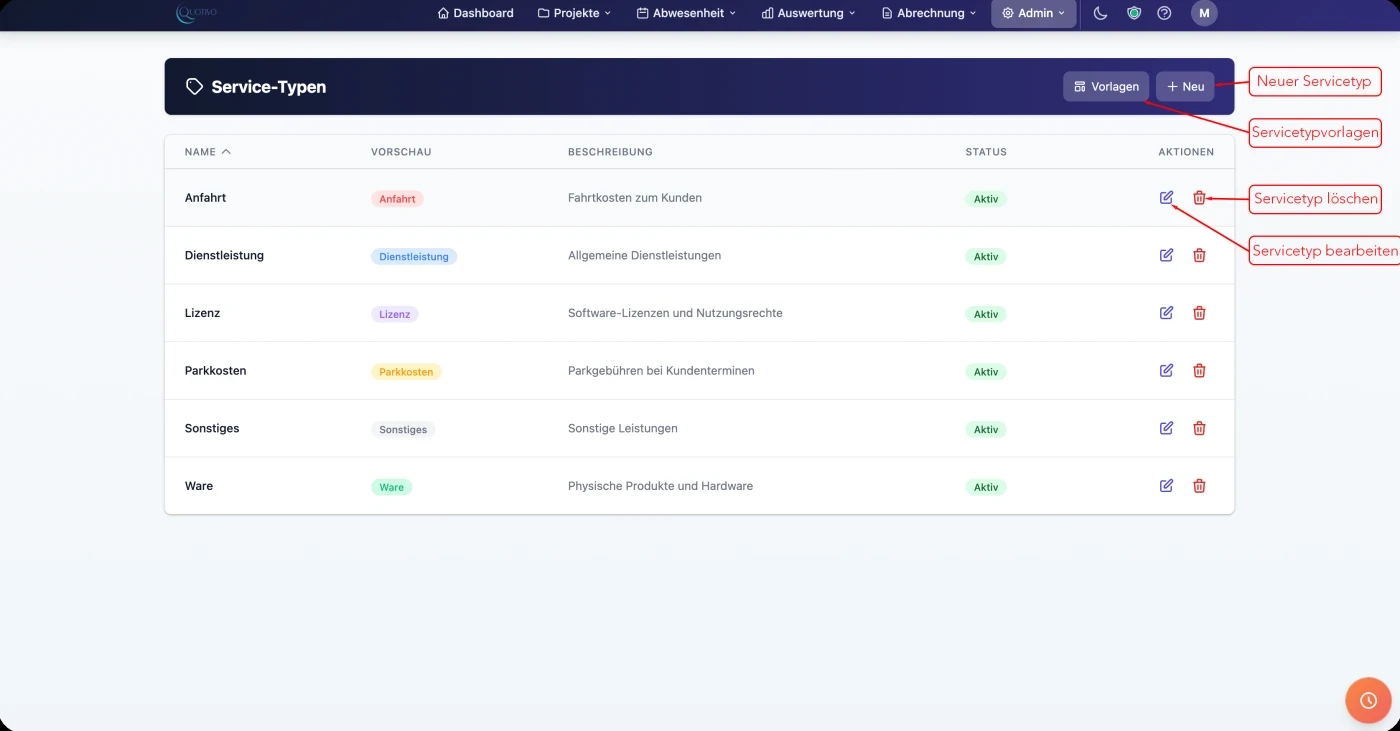Open the Auswertung dropdown menu
The image size is (1400, 731).
[x=808, y=13]
